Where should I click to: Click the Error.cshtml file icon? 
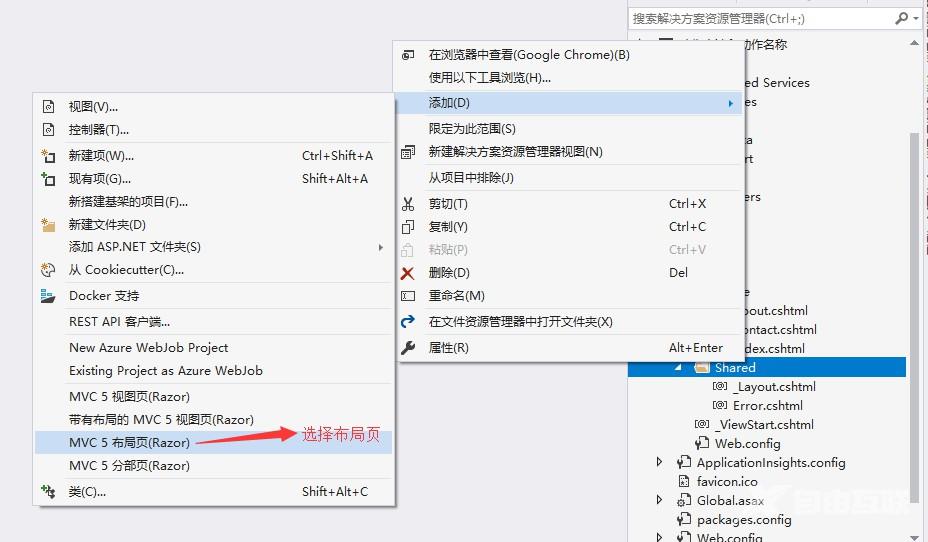[720, 405]
